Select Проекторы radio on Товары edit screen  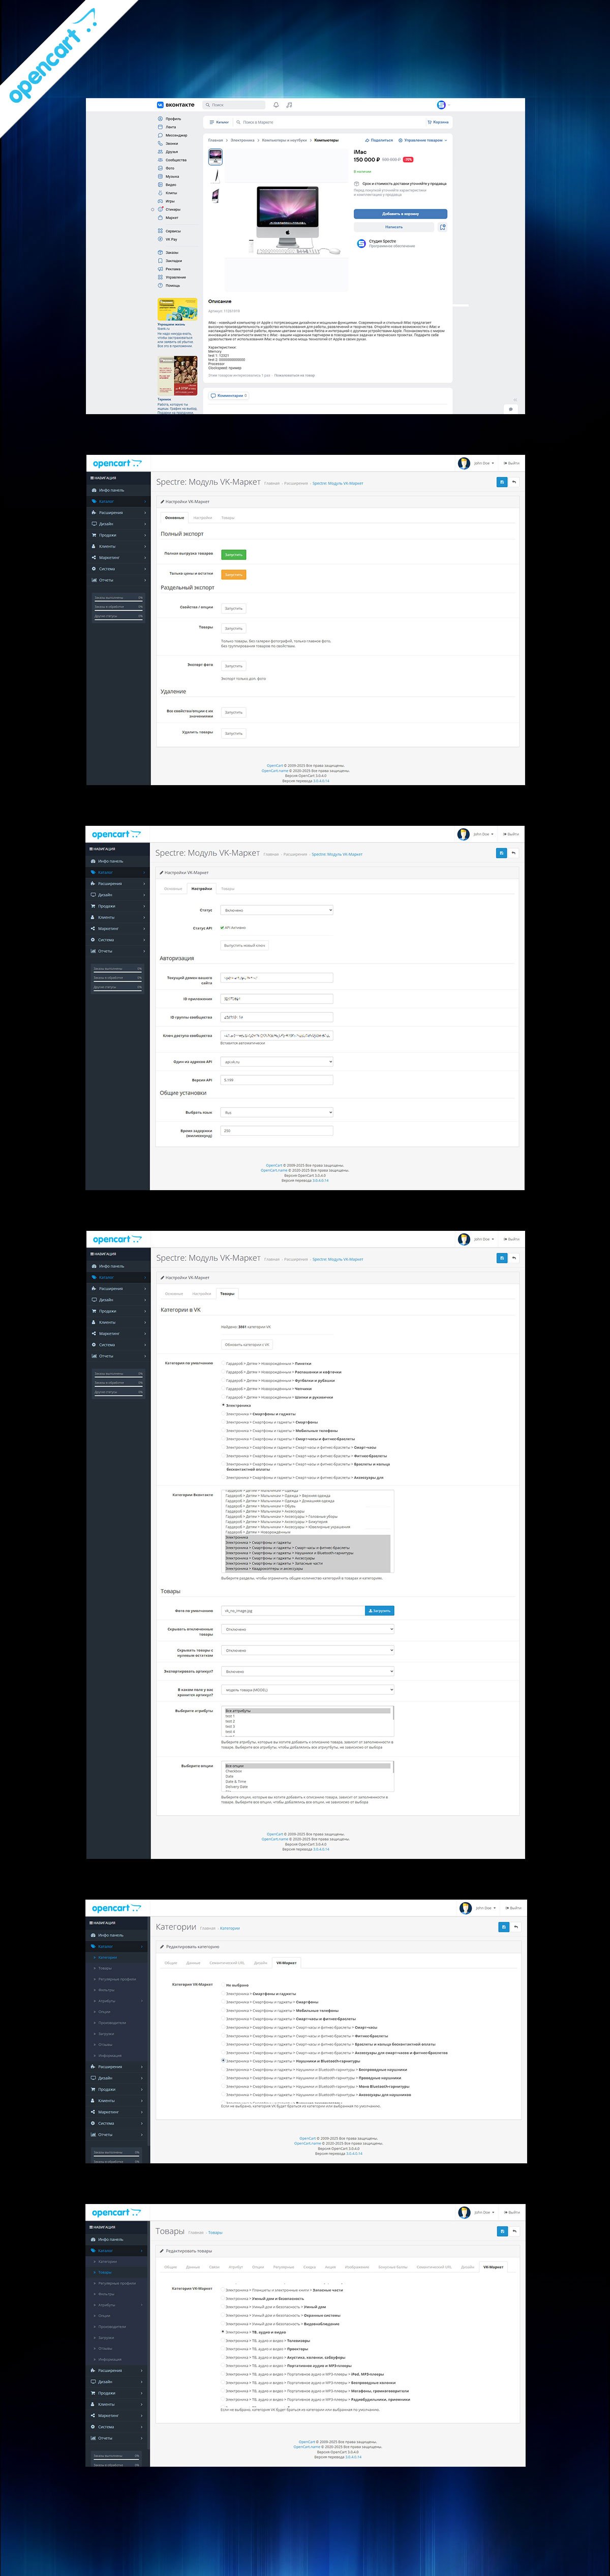tap(223, 2349)
